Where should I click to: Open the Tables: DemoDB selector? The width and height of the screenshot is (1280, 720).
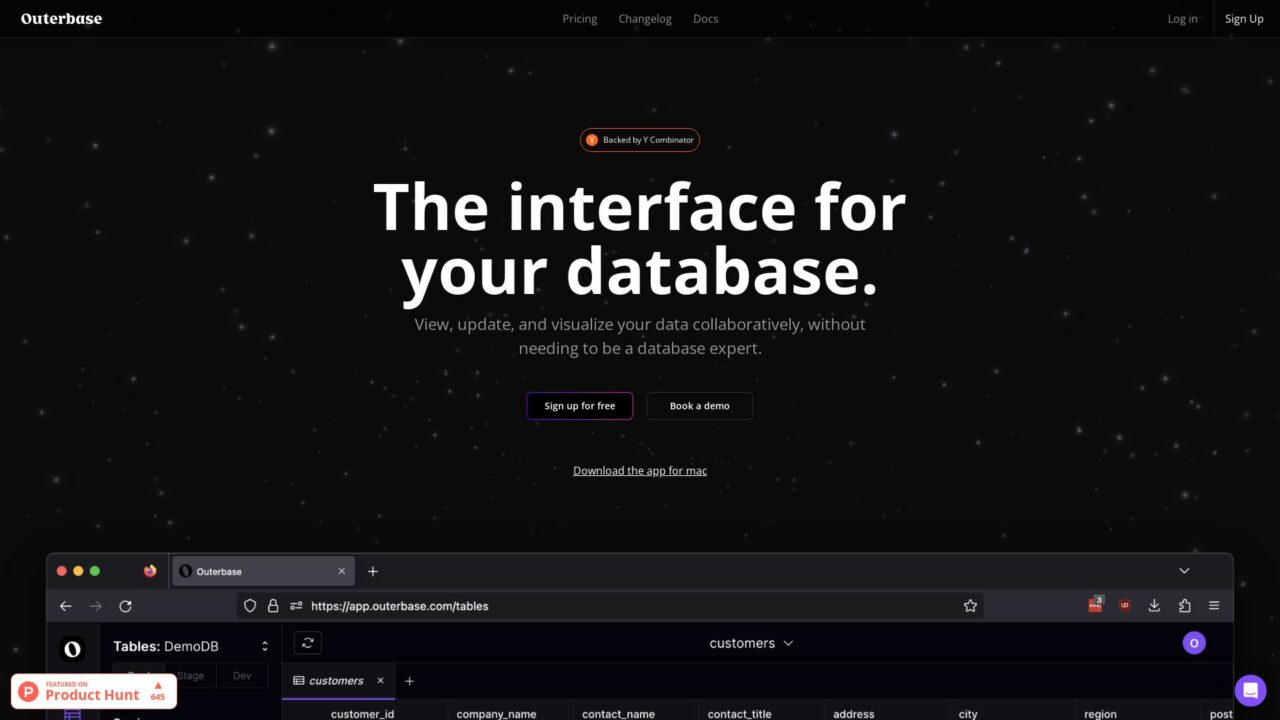click(x=192, y=645)
